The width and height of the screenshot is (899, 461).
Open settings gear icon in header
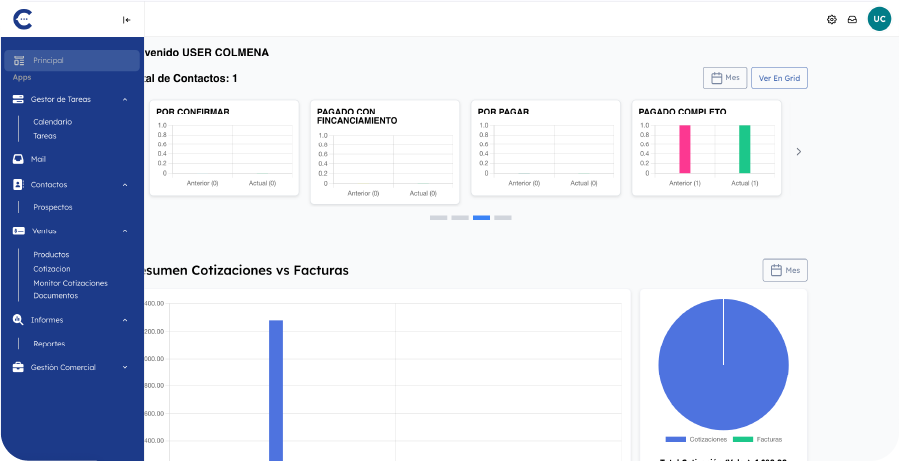[831, 19]
